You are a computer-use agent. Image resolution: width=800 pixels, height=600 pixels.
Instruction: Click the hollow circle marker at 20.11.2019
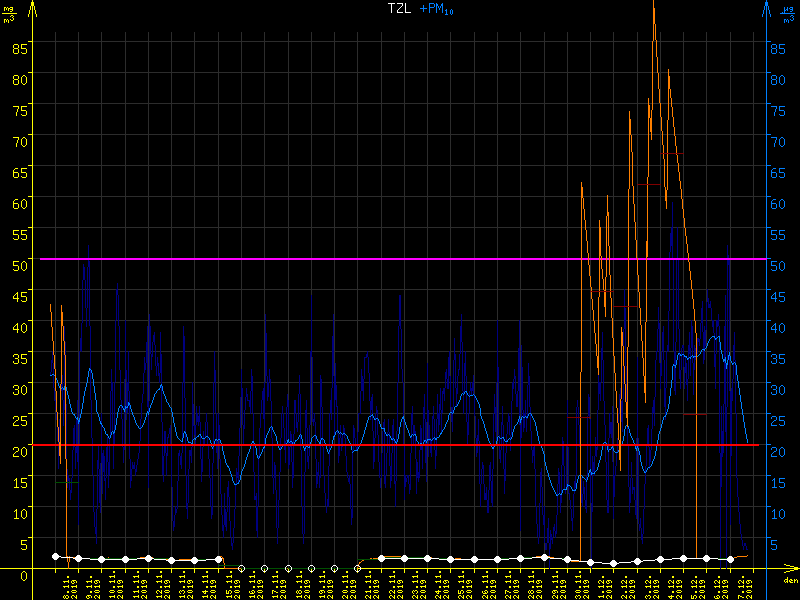[x=358, y=569]
